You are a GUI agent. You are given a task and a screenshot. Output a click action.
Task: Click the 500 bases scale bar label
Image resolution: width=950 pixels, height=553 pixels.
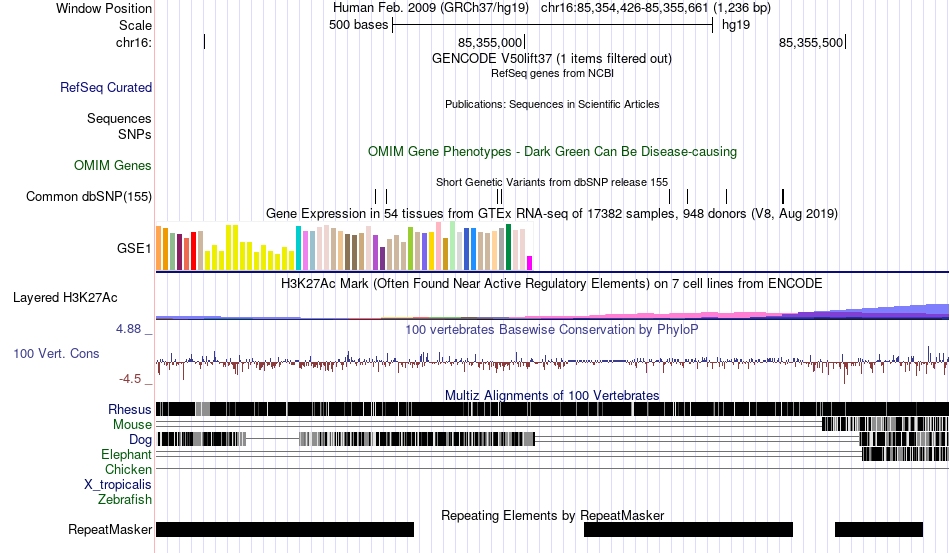coord(359,25)
